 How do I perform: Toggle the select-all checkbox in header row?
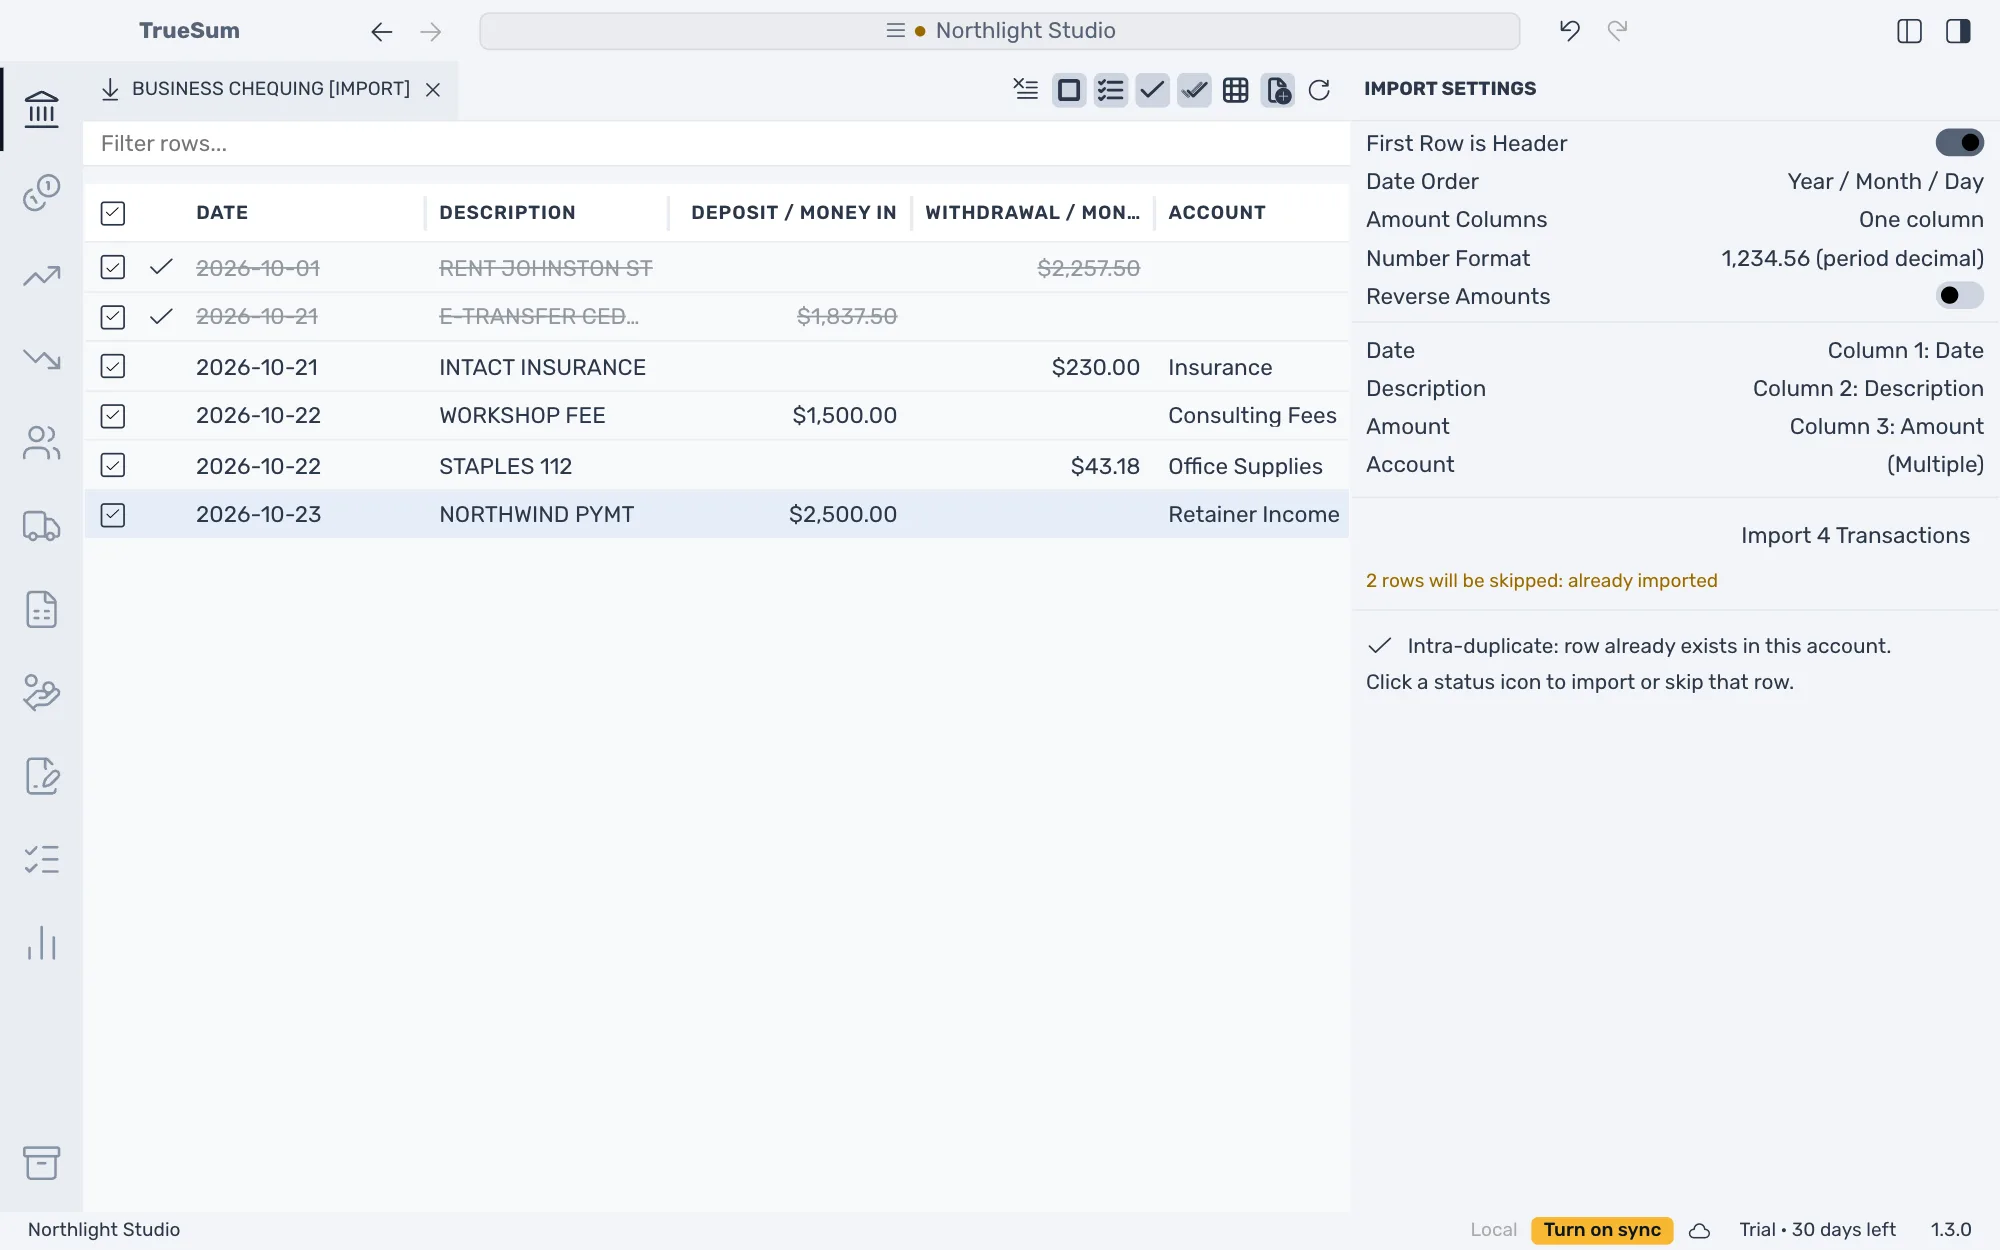click(x=113, y=213)
